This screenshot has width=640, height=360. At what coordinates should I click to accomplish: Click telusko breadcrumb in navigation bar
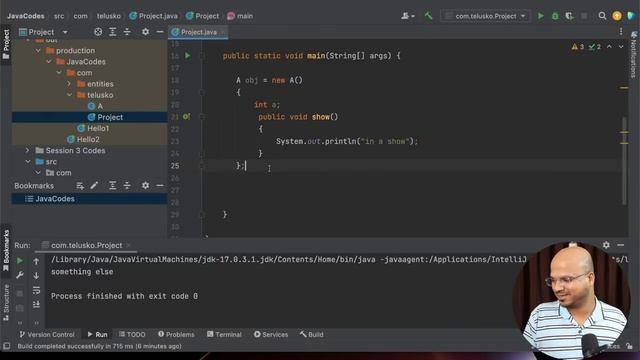pyautogui.click(x=109, y=16)
